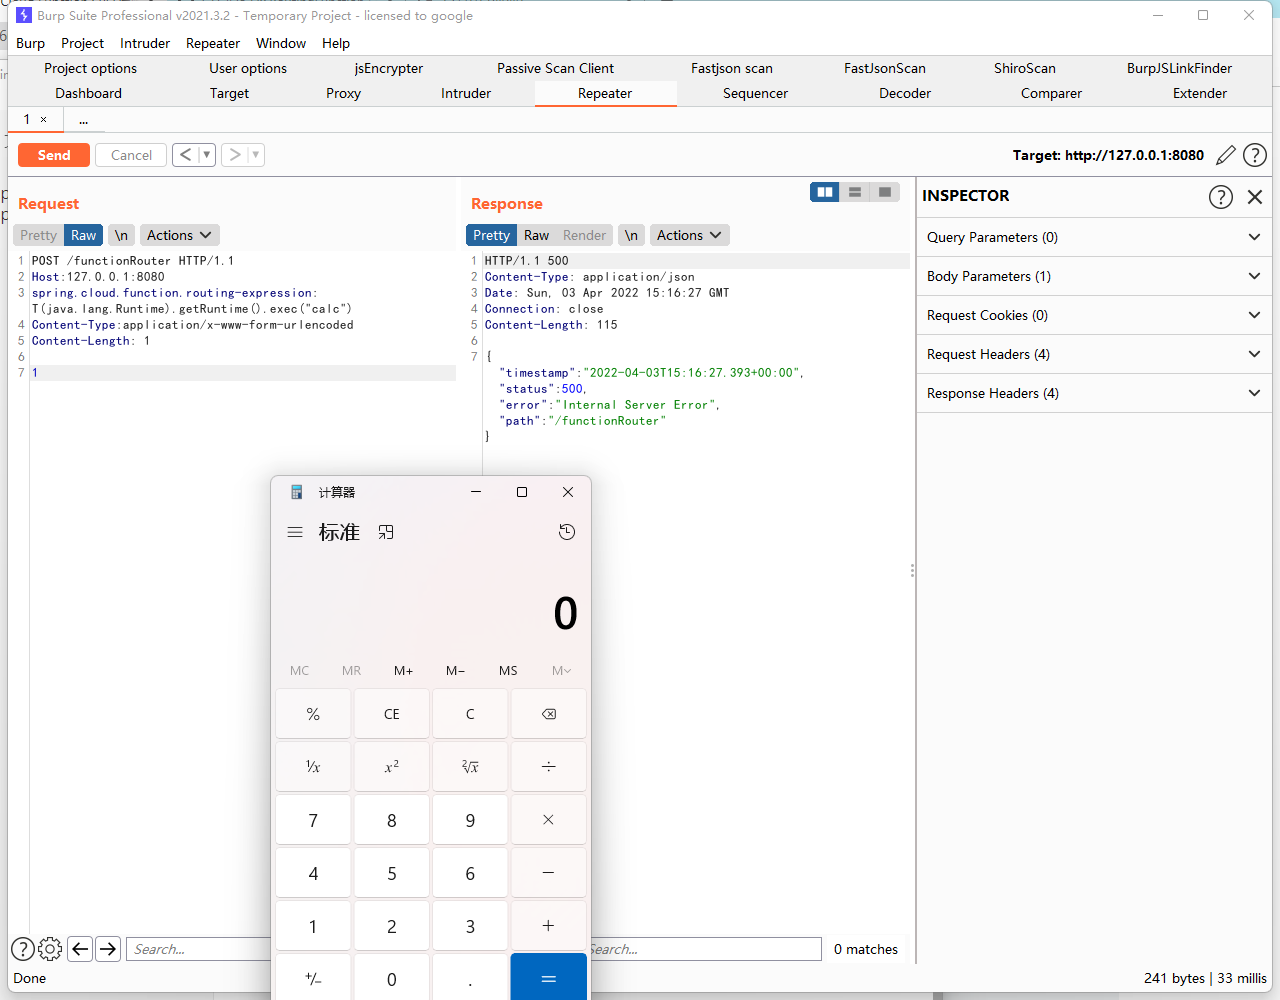The height and width of the screenshot is (1000, 1280).
Task: Close Repeater tab 1
Action: [43, 119]
